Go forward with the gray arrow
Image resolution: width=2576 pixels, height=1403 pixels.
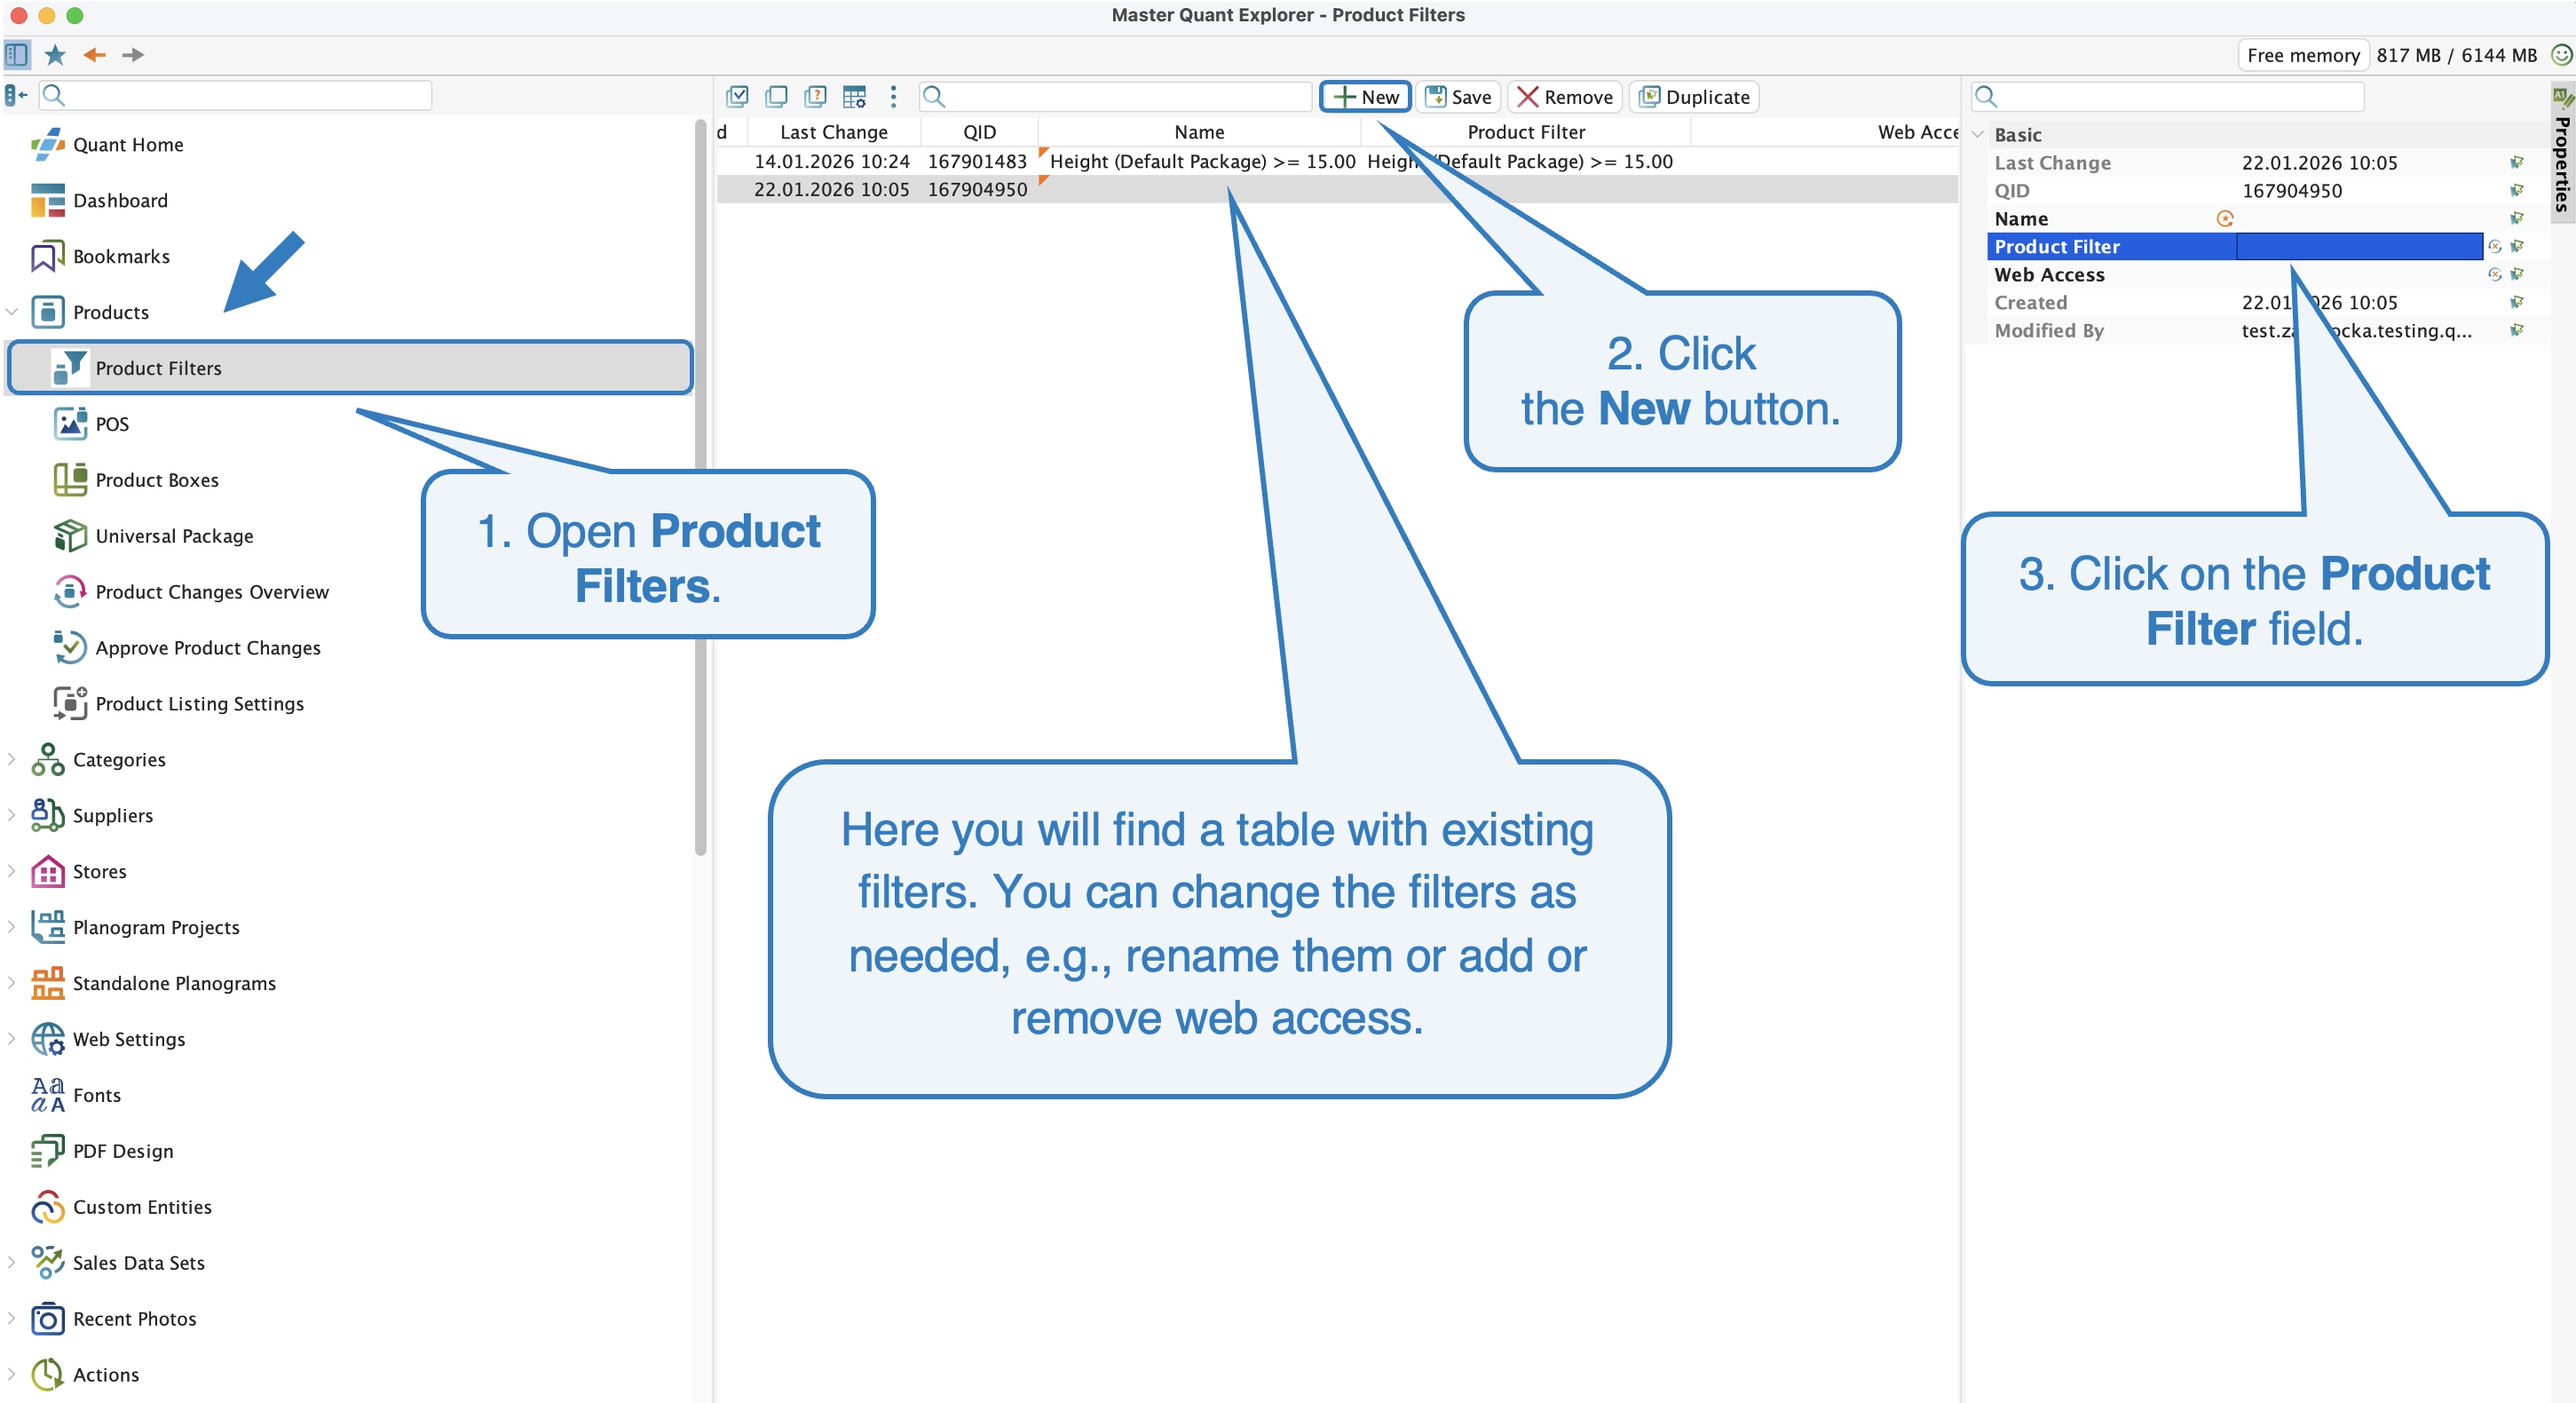pos(133,55)
